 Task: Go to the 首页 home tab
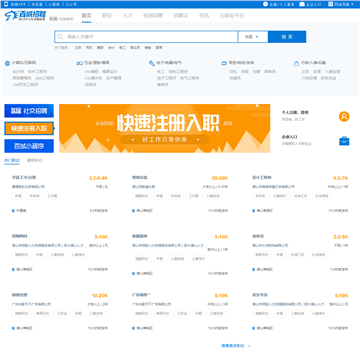pyautogui.click(x=86, y=16)
